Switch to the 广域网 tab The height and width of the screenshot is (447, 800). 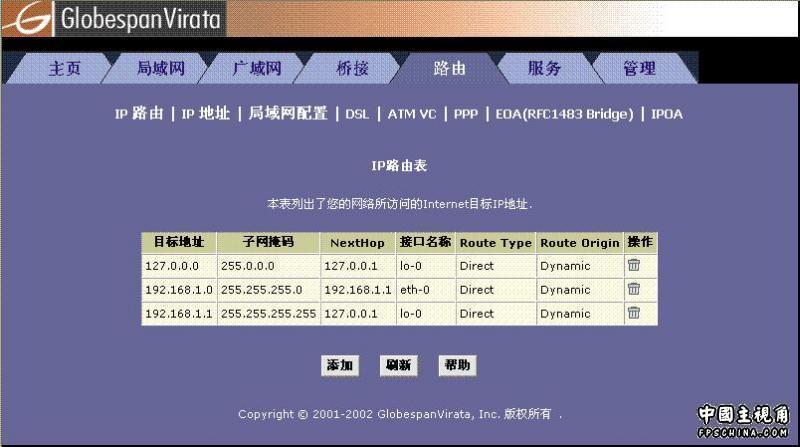[257, 68]
